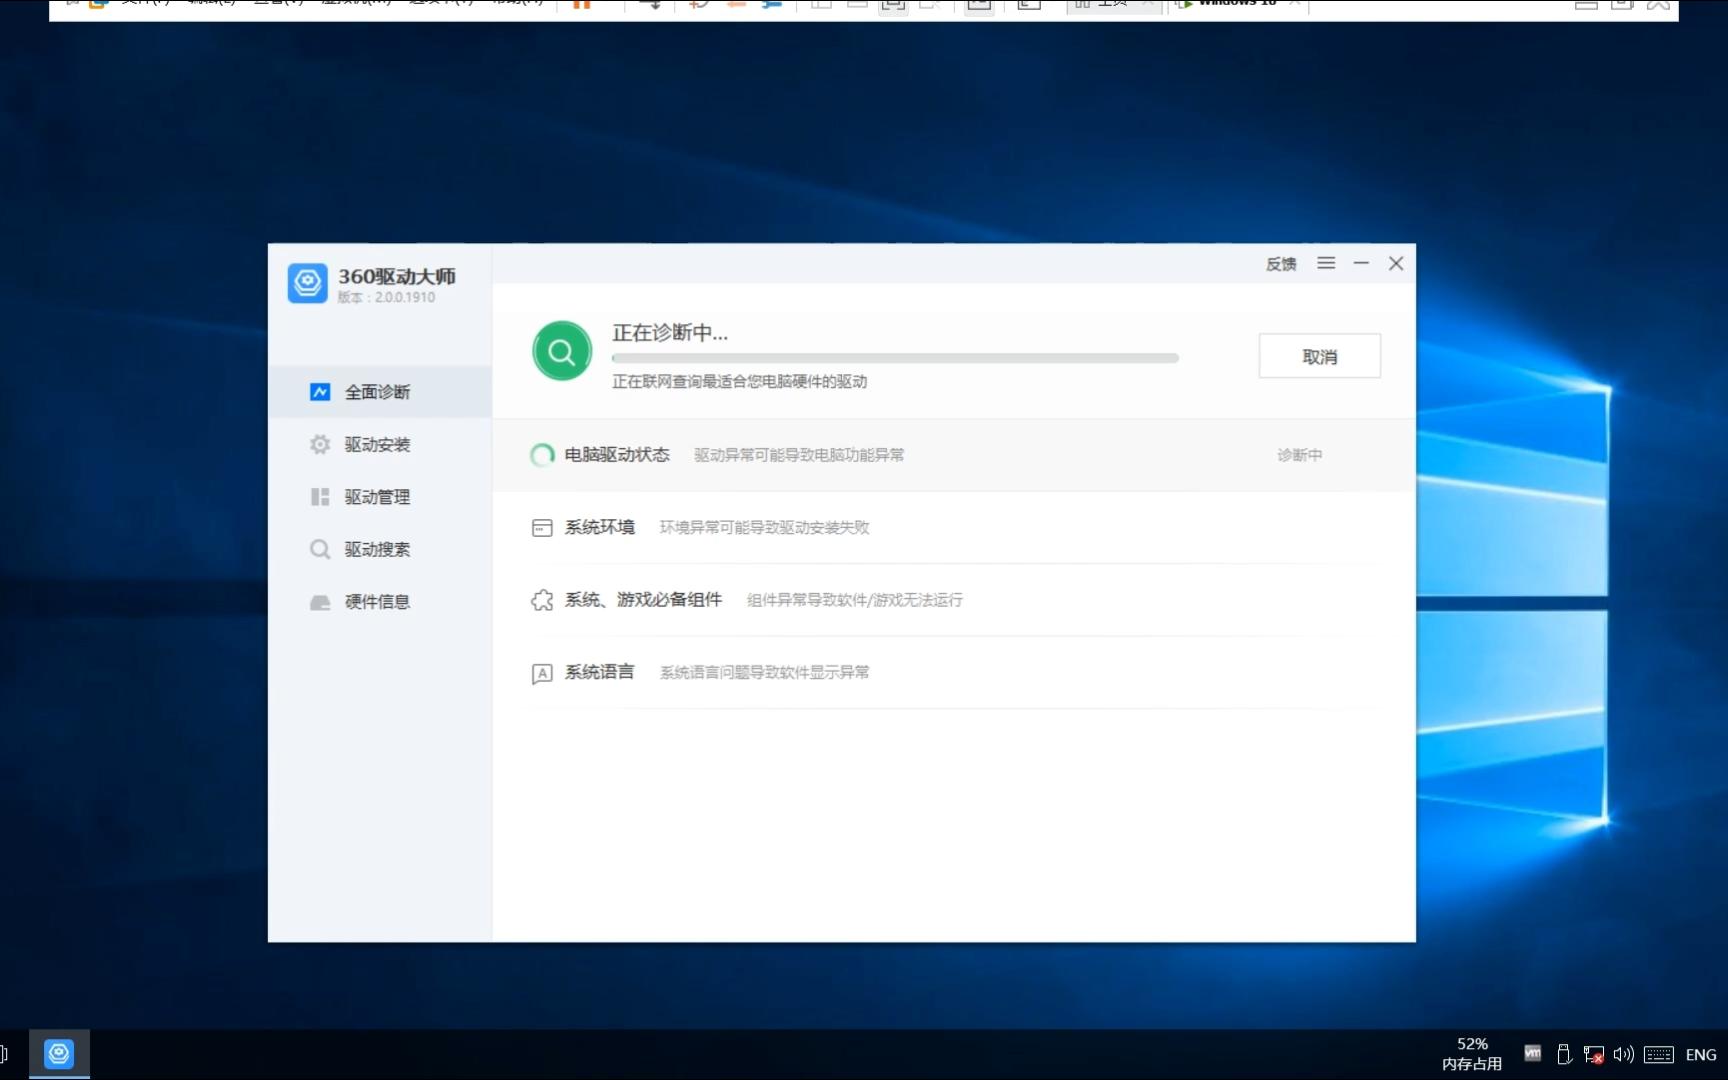This screenshot has height=1080, width=1728.
Task: Minimize the 360驱动大师 window
Action: pos(1361,263)
